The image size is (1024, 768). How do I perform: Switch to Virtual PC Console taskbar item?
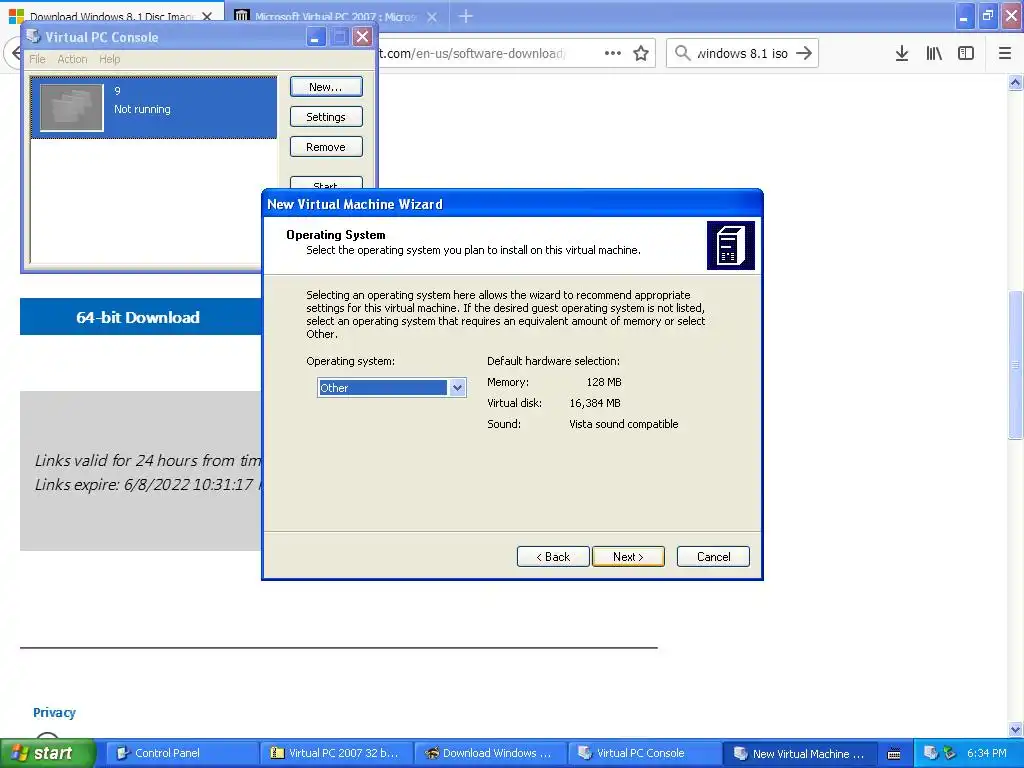click(644, 753)
